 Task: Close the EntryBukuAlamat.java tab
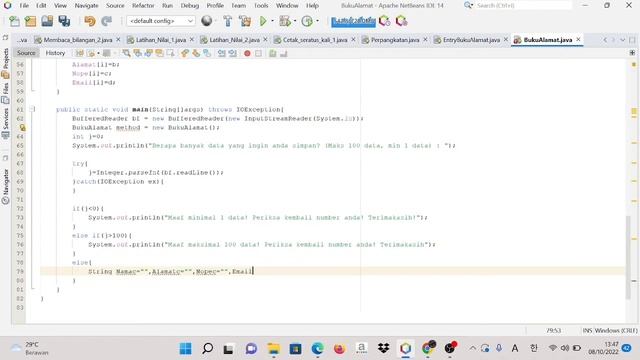point(506,39)
